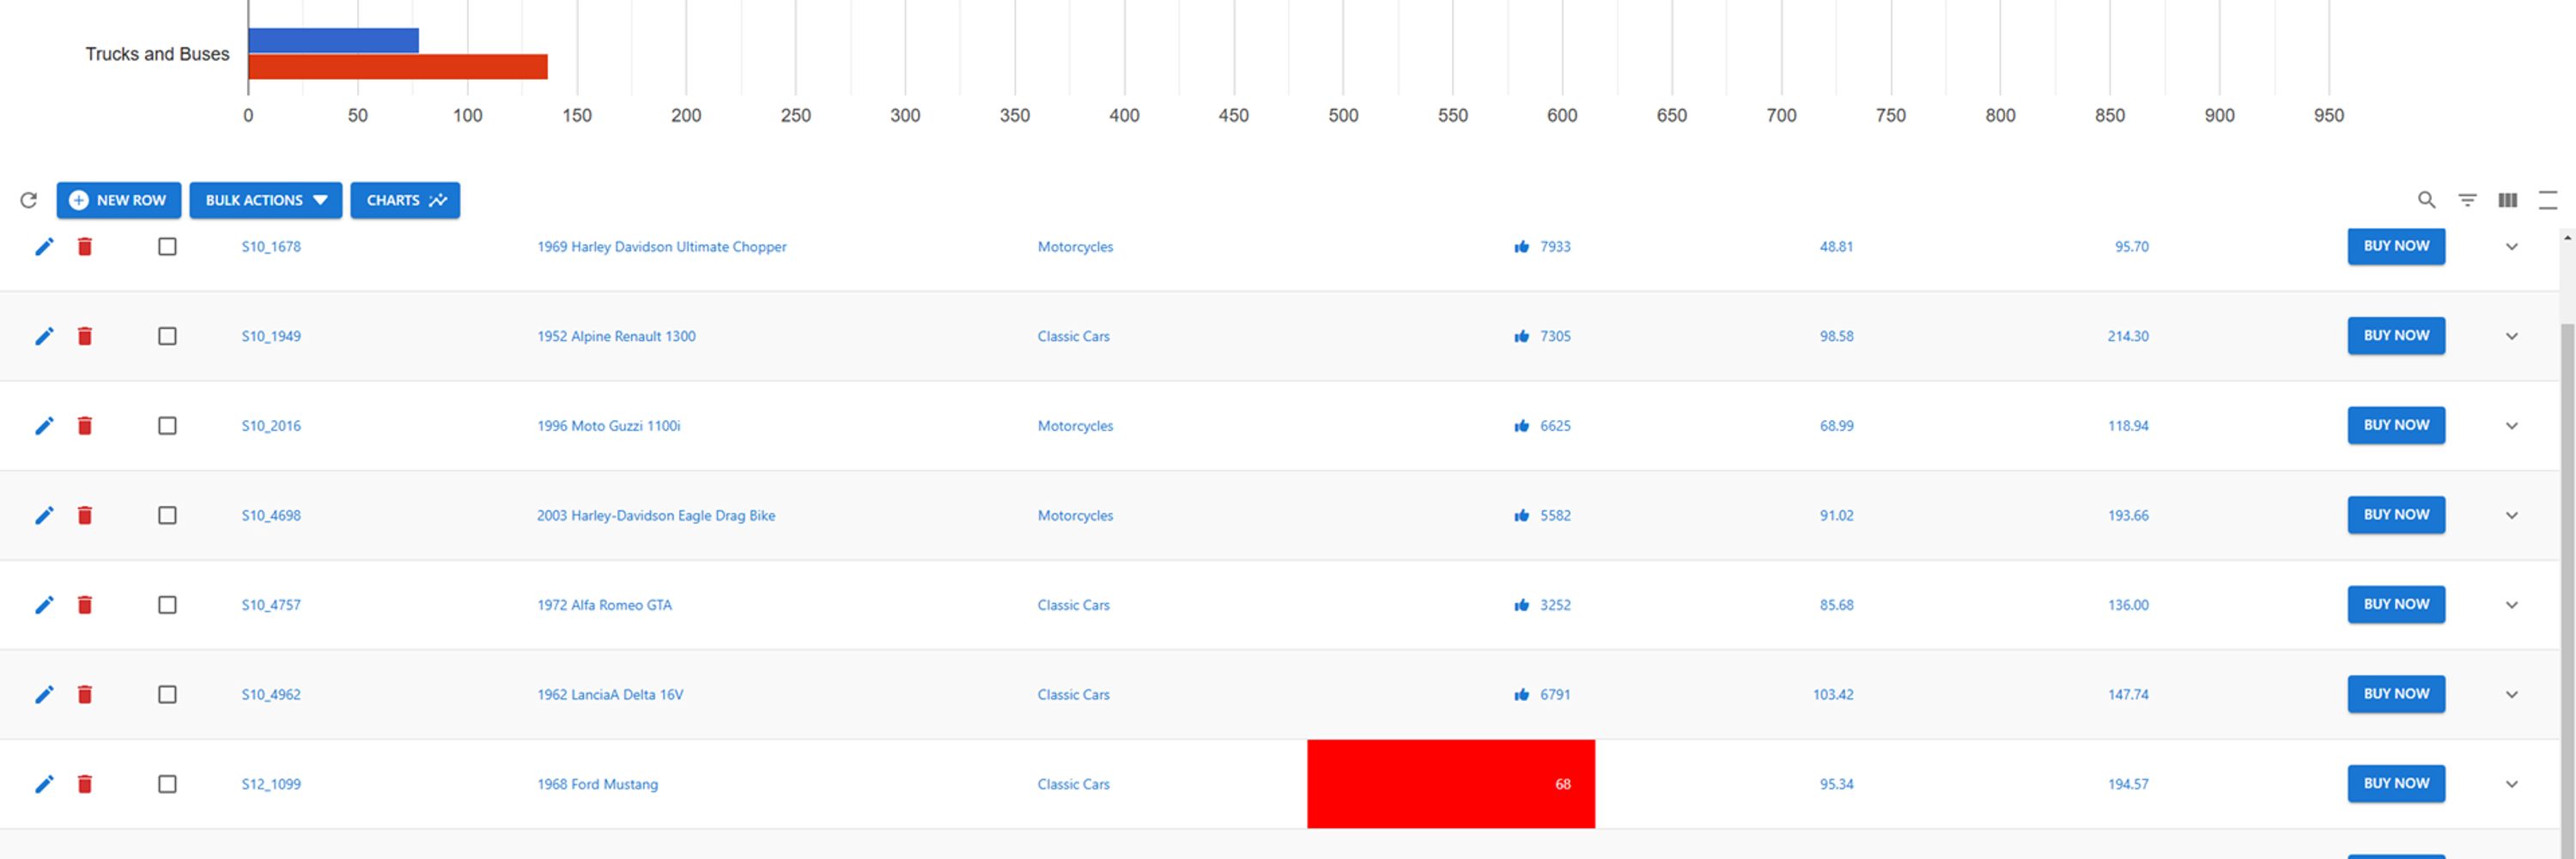Delete row S10_4698 with trash icon
This screenshot has width=2576, height=859.
(x=85, y=515)
